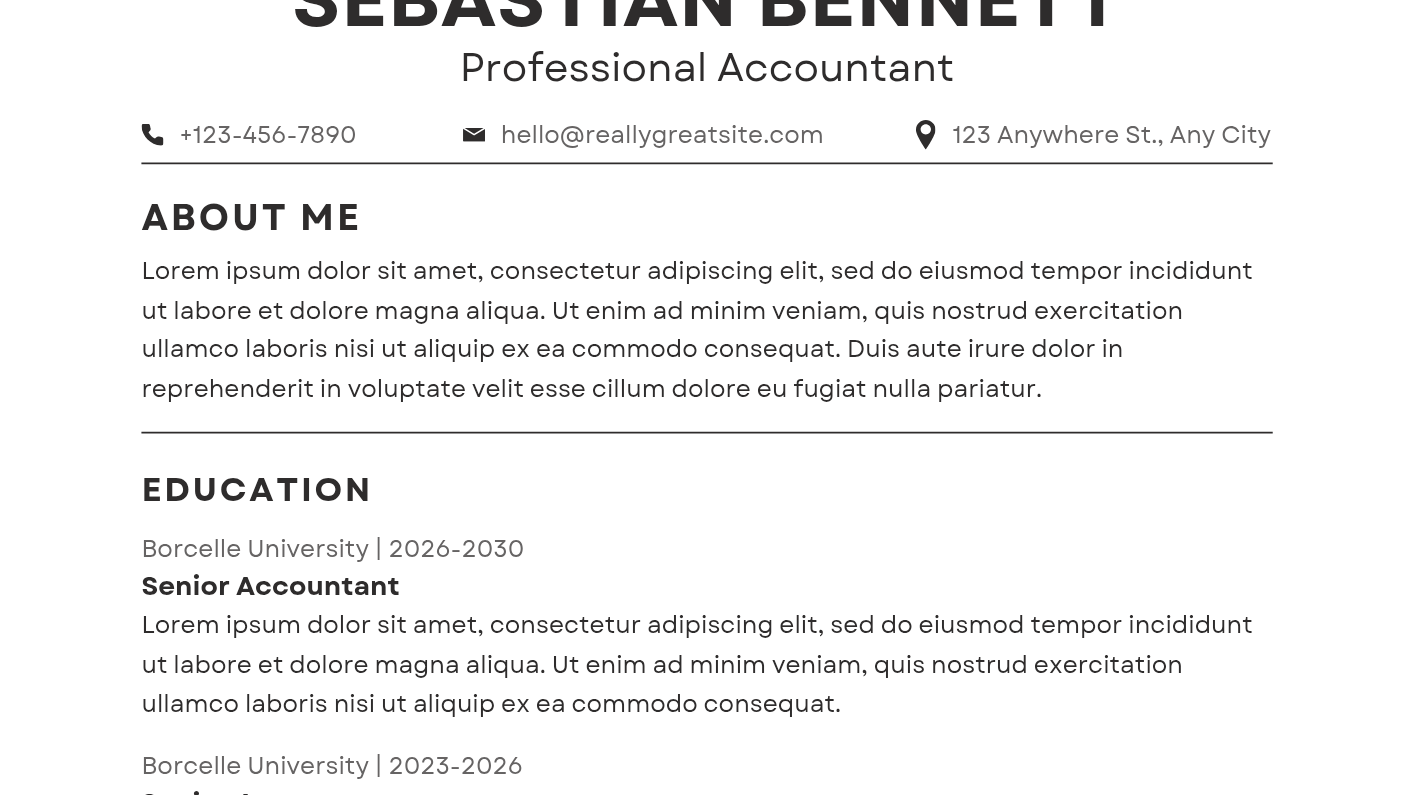Image resolution: width=1414 pixels, height=795 pixels.
Task: Click the EDUCATION section heading
Action: click(257, 489)
